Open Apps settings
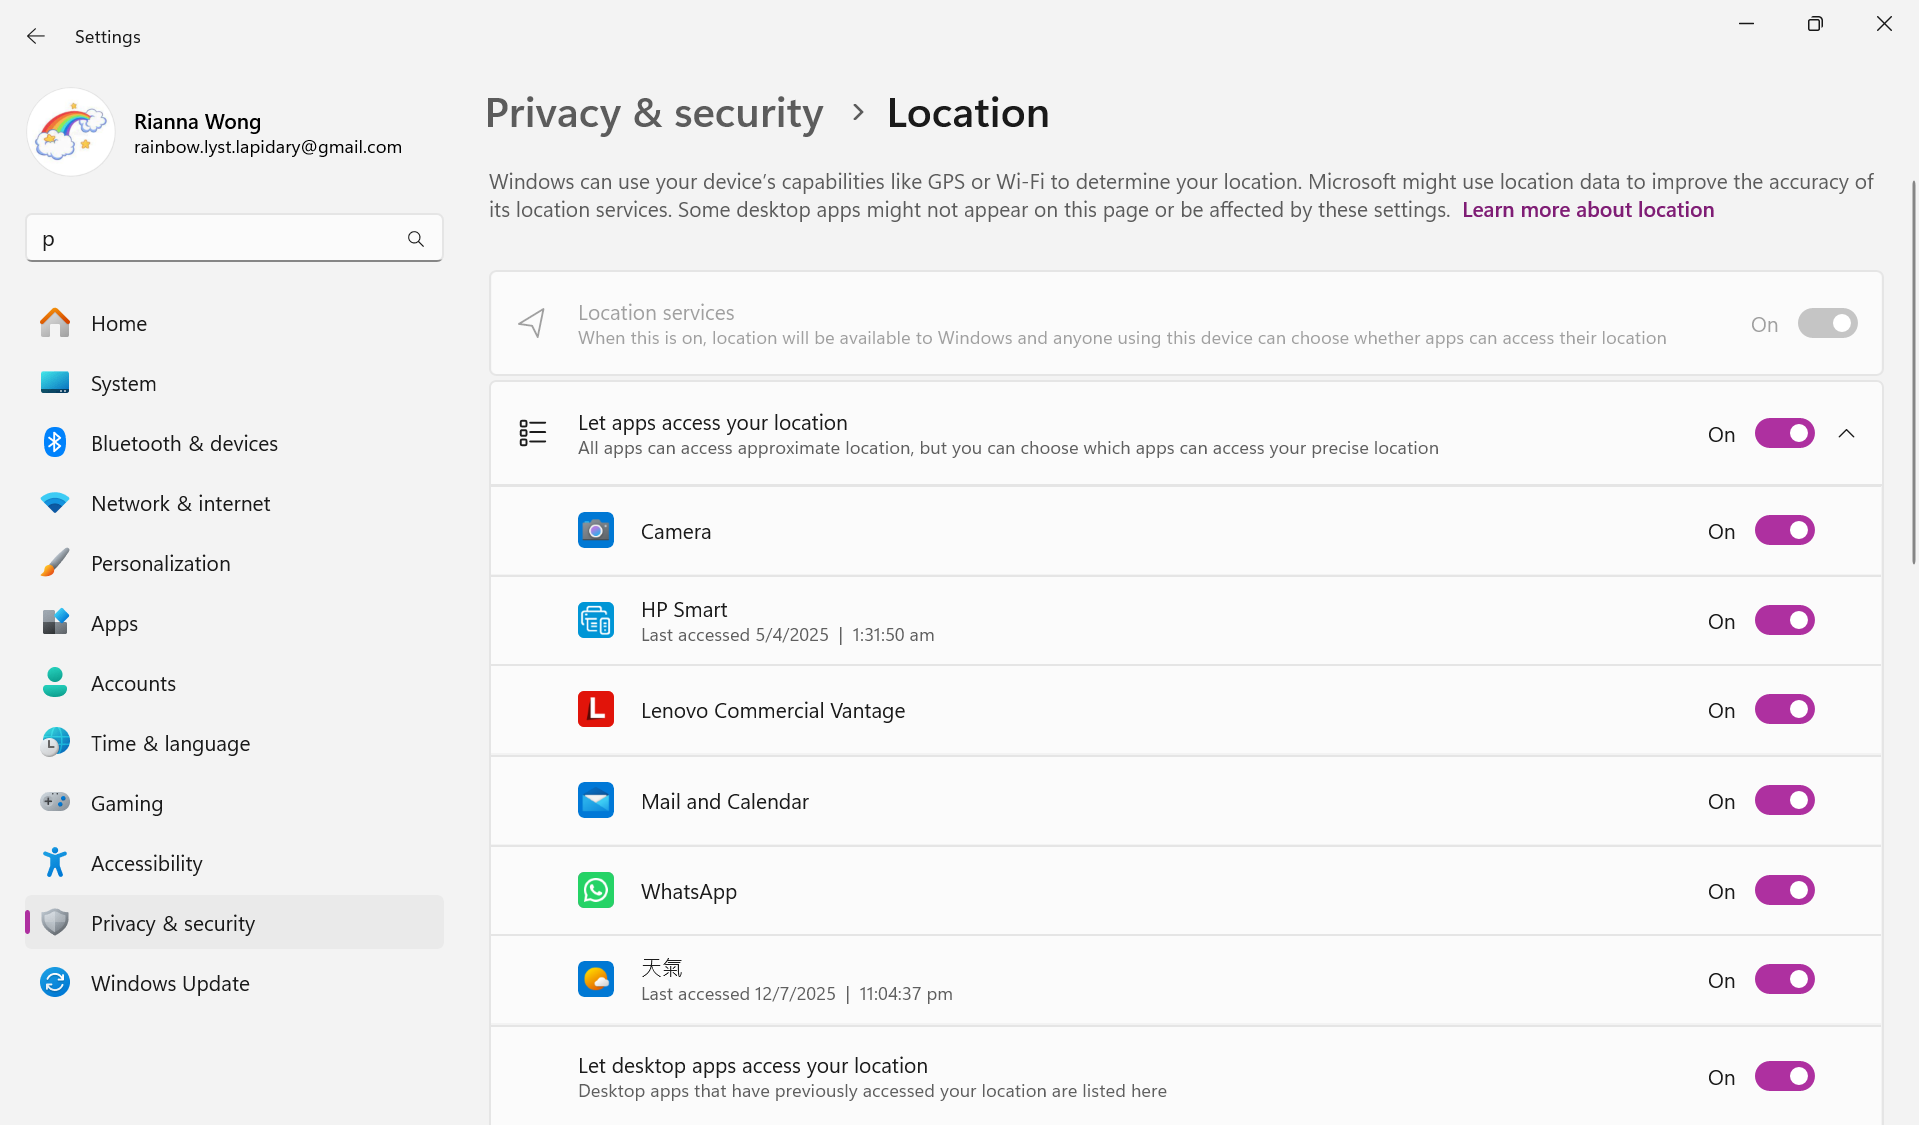The width and height of the screenshot is (1919, 1125). point(235,623)
